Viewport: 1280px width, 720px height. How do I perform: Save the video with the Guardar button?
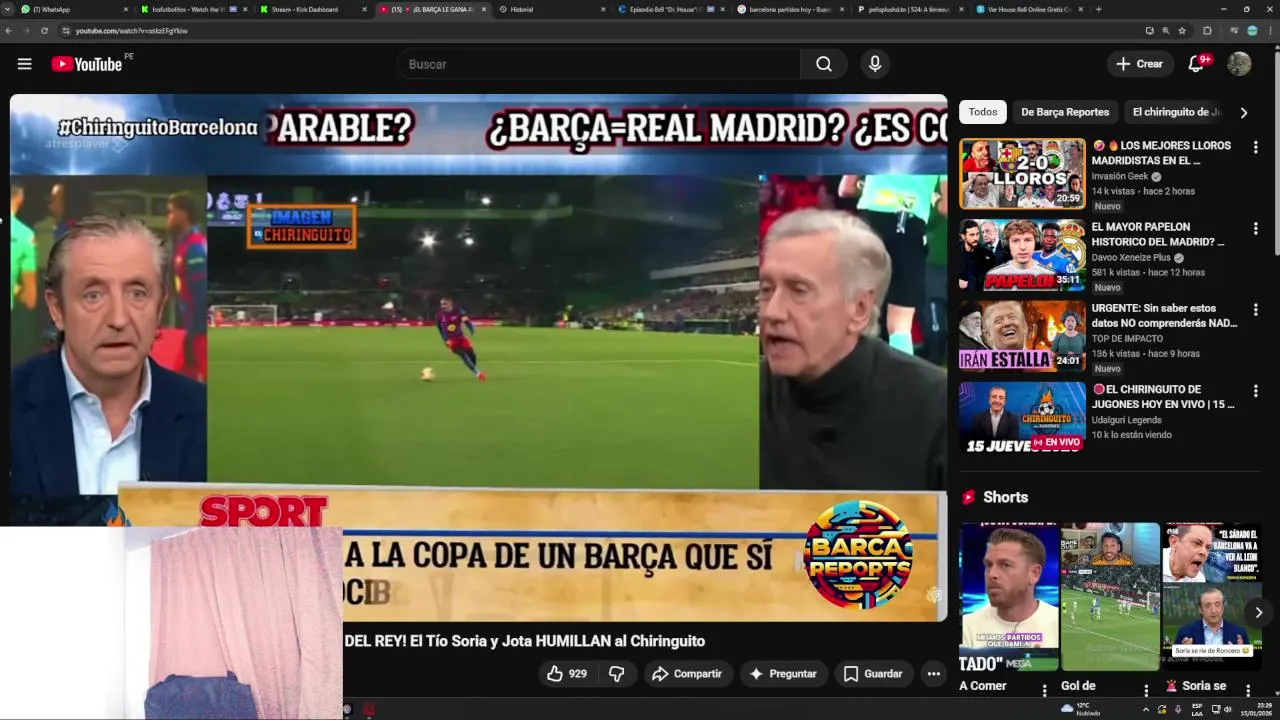872,674
